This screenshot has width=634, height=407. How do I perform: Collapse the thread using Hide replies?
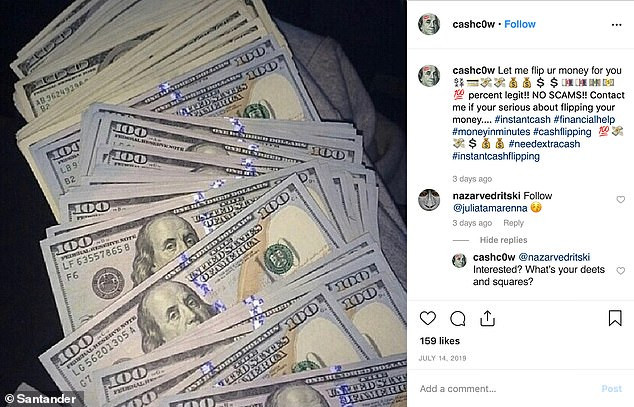tap(503, 240)
